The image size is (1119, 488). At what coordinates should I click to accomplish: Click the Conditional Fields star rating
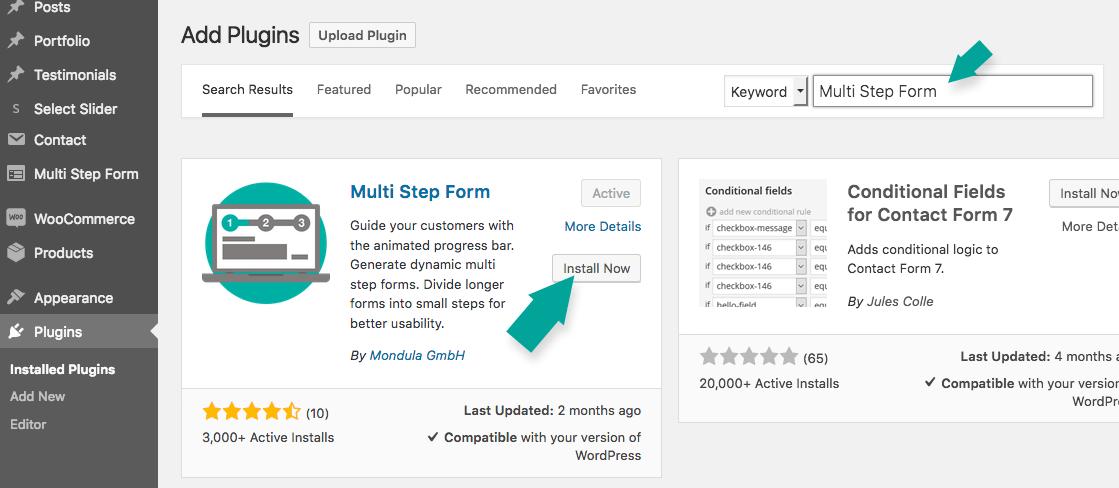coord(749,357)
